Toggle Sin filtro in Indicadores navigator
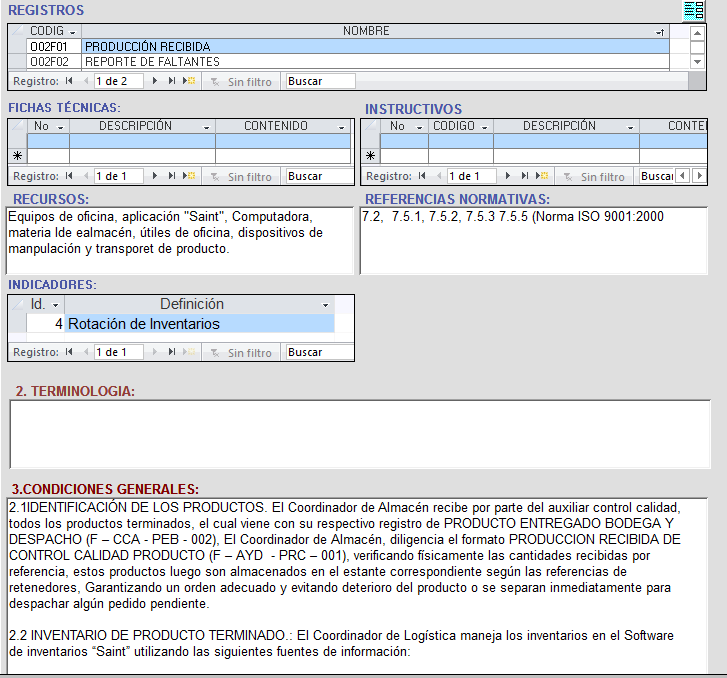The height and width of the screenshot is (678, 727). [241, 352]
